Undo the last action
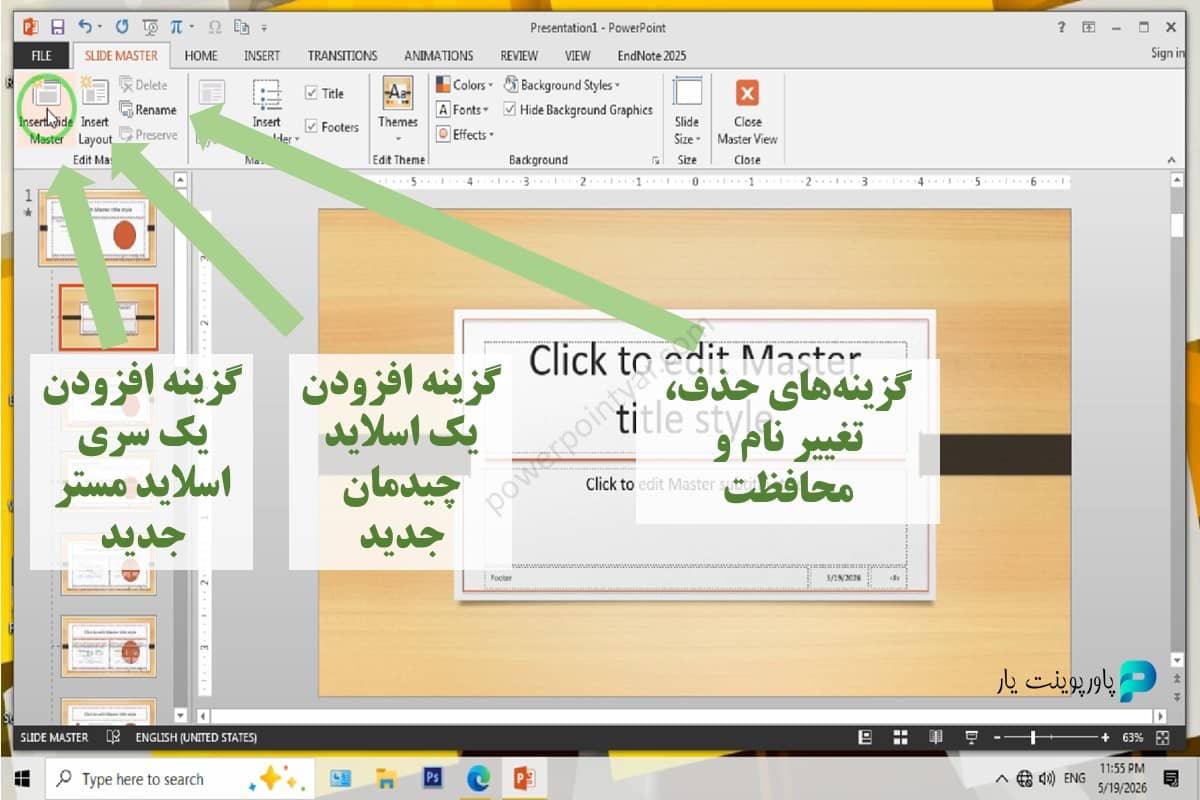The width and height of the screenshot is (1200, 800). point(84,28)
